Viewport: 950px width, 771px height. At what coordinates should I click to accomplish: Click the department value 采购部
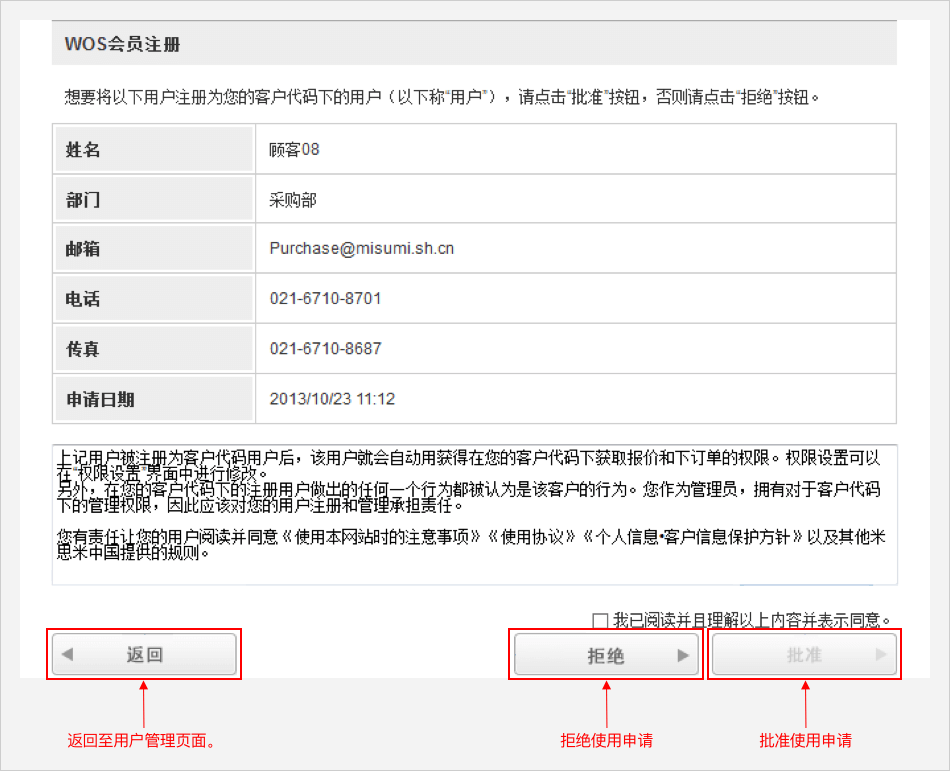[293, 199]
